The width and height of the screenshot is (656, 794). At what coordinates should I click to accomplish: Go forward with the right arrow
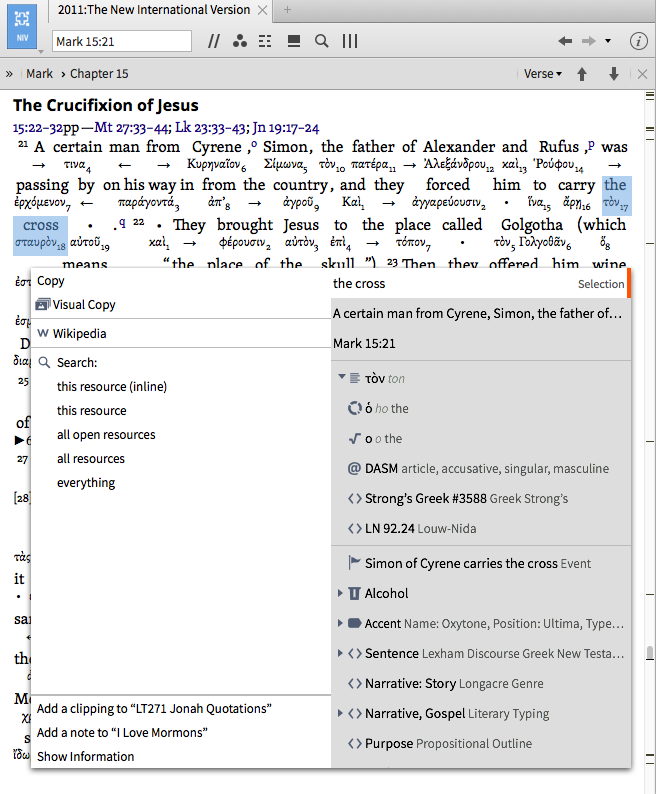coord(589,41)
